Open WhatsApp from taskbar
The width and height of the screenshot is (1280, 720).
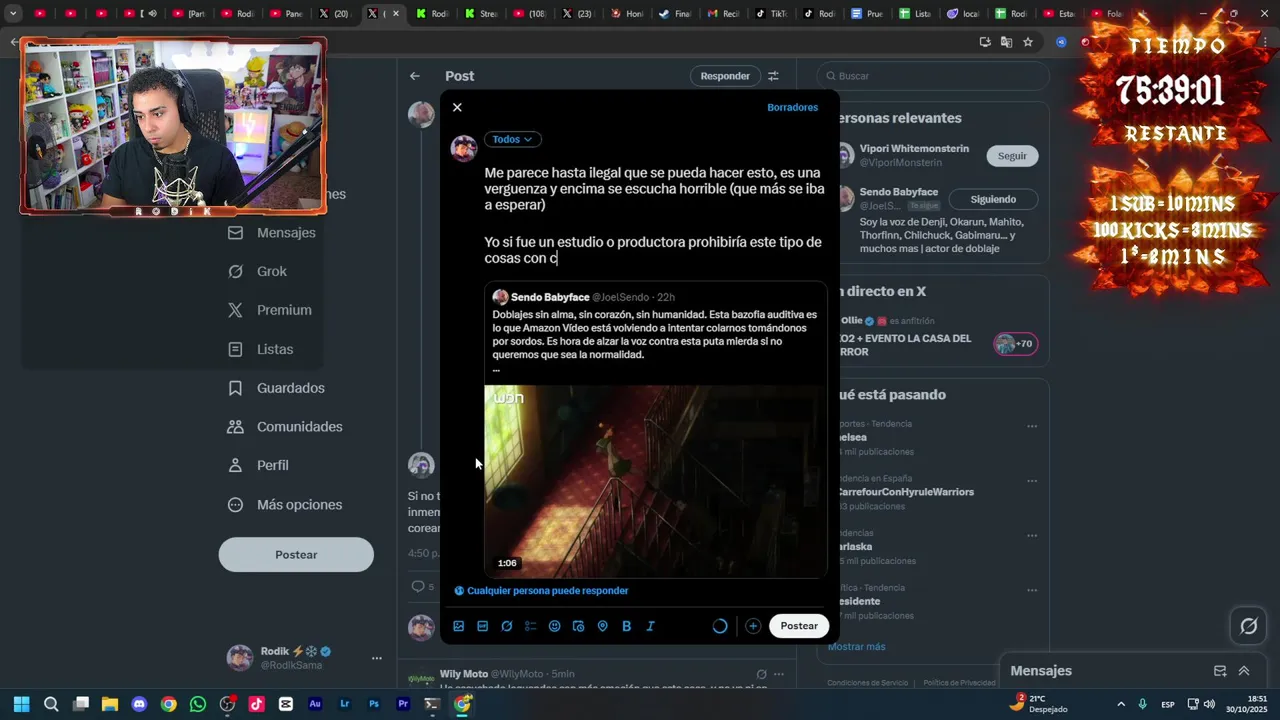click(198, 704)
